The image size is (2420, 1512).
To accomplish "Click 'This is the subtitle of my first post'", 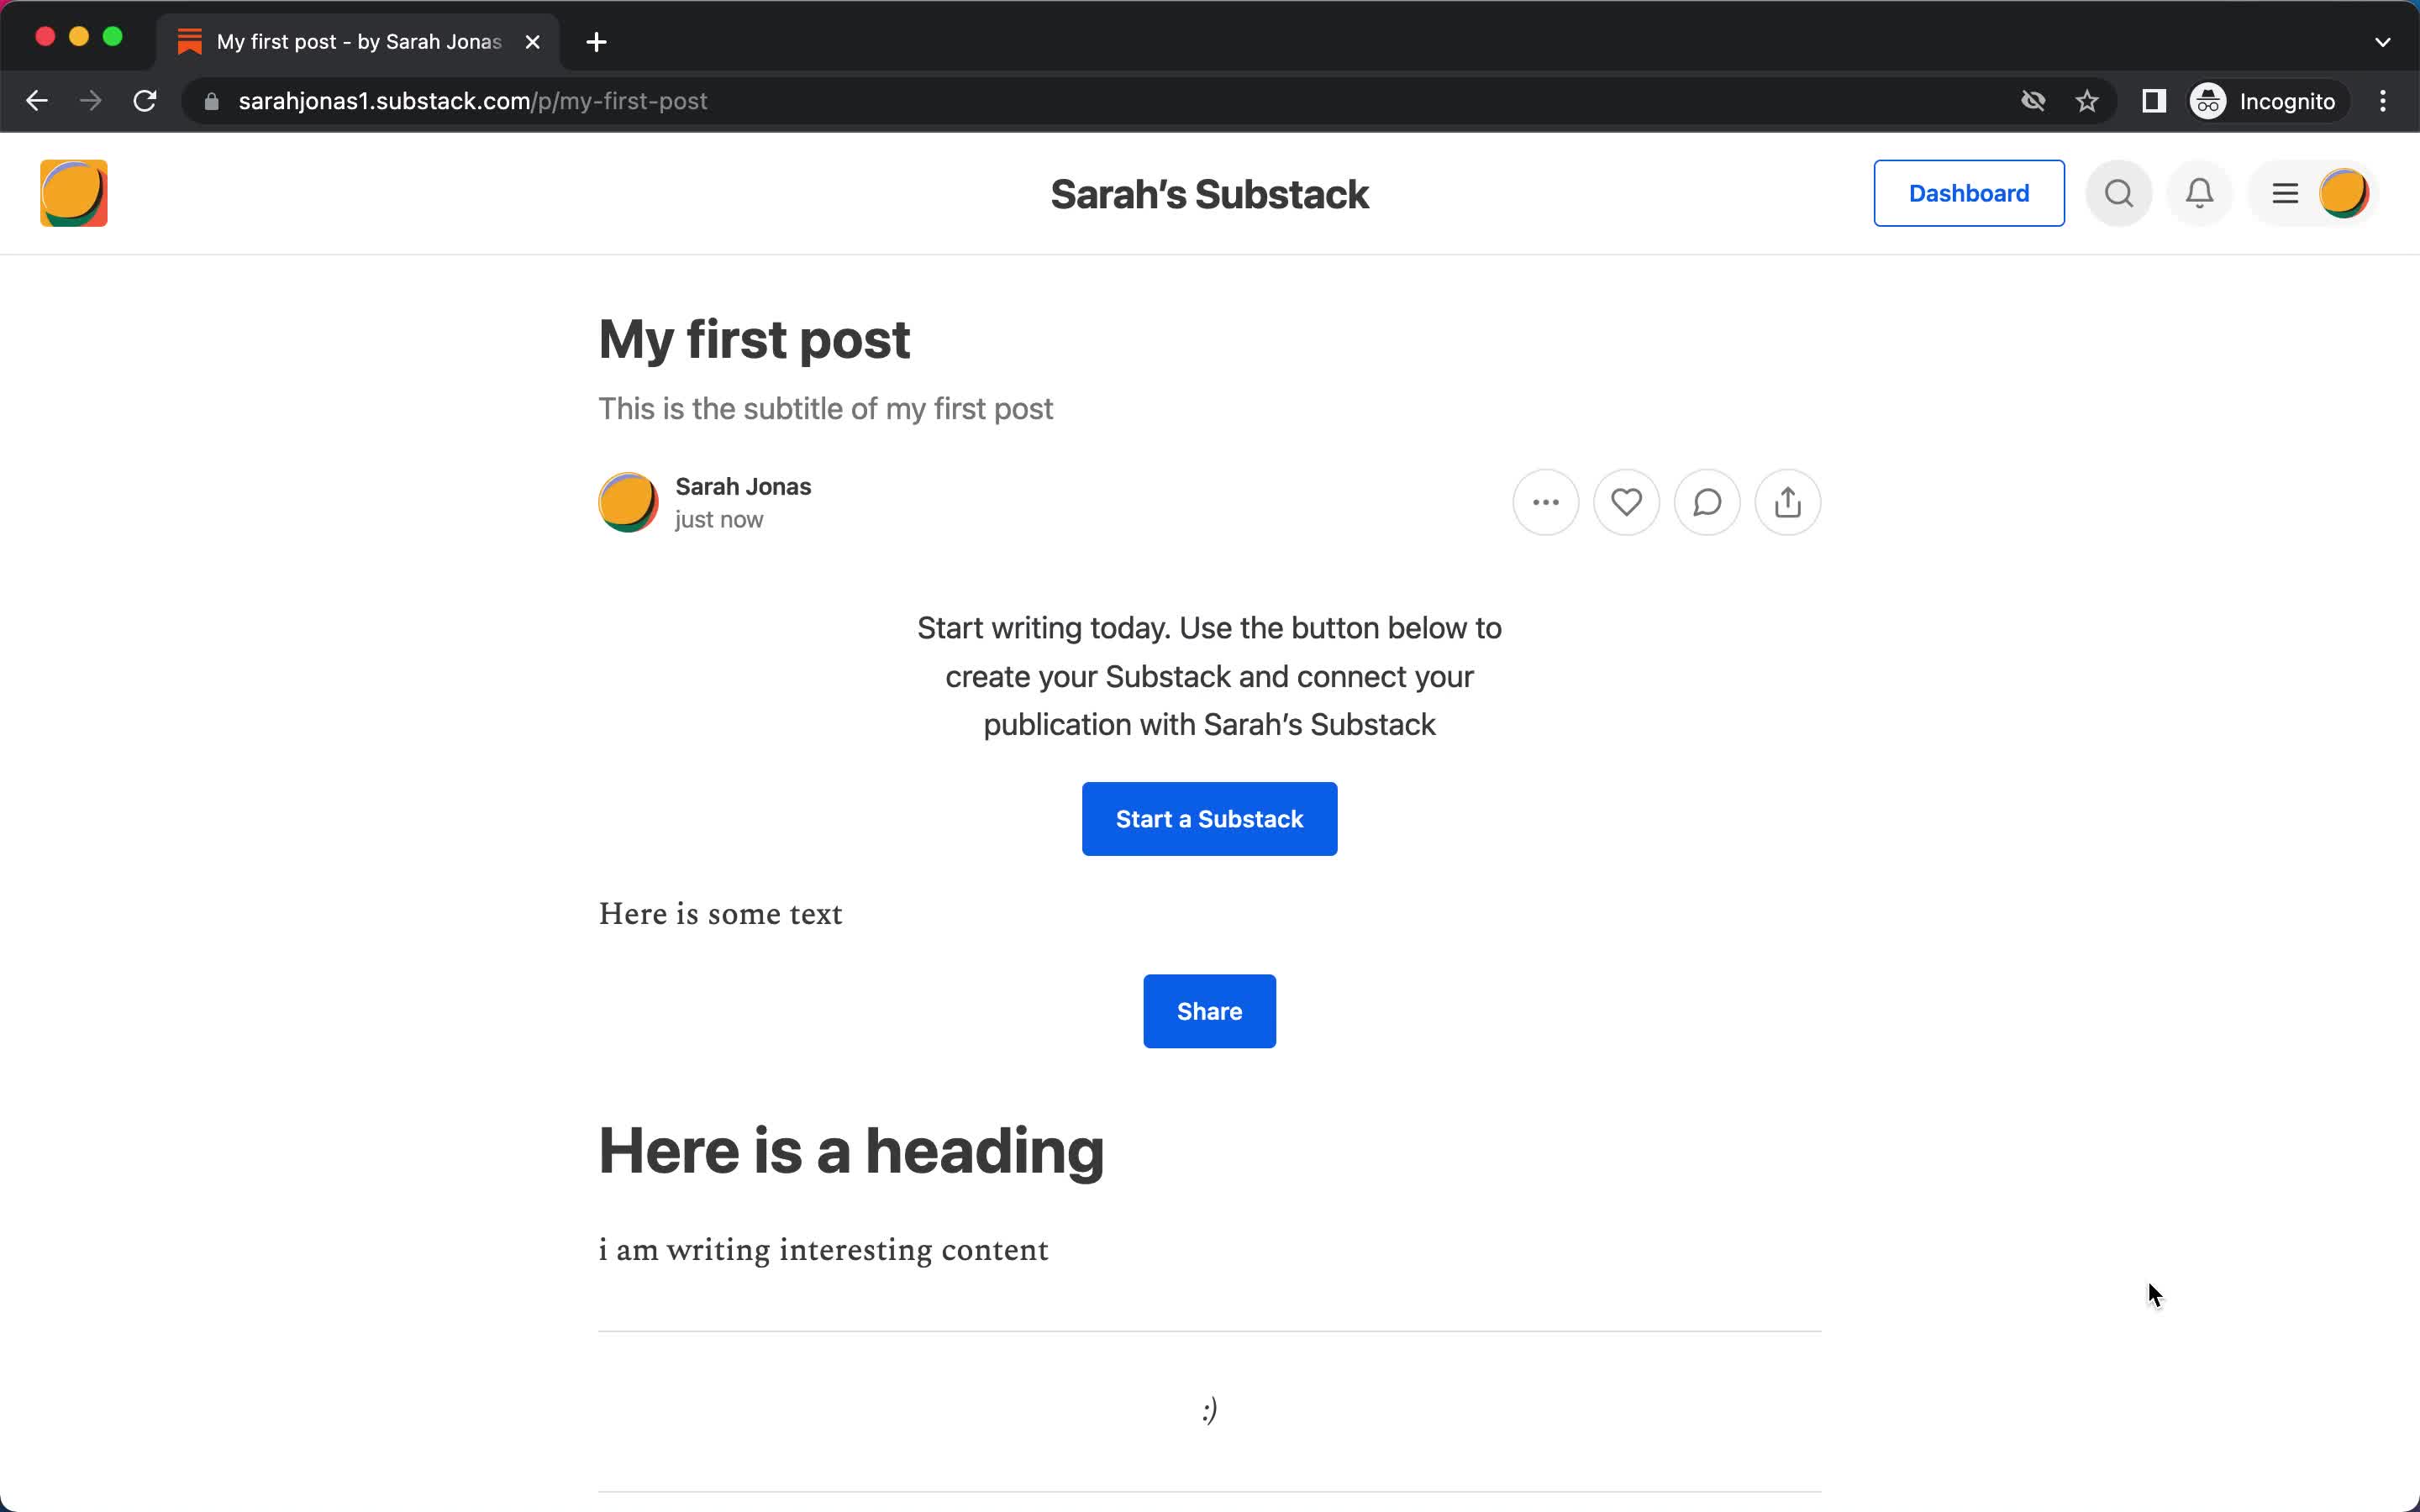I will point(825,409).
